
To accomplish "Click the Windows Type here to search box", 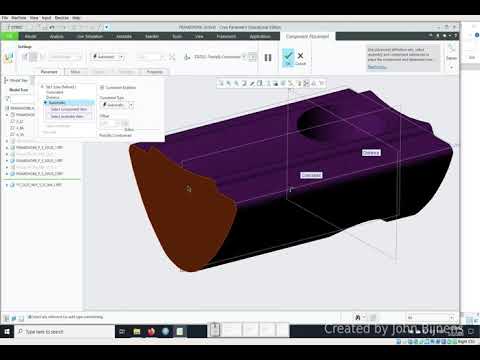I will click(65, 332).
